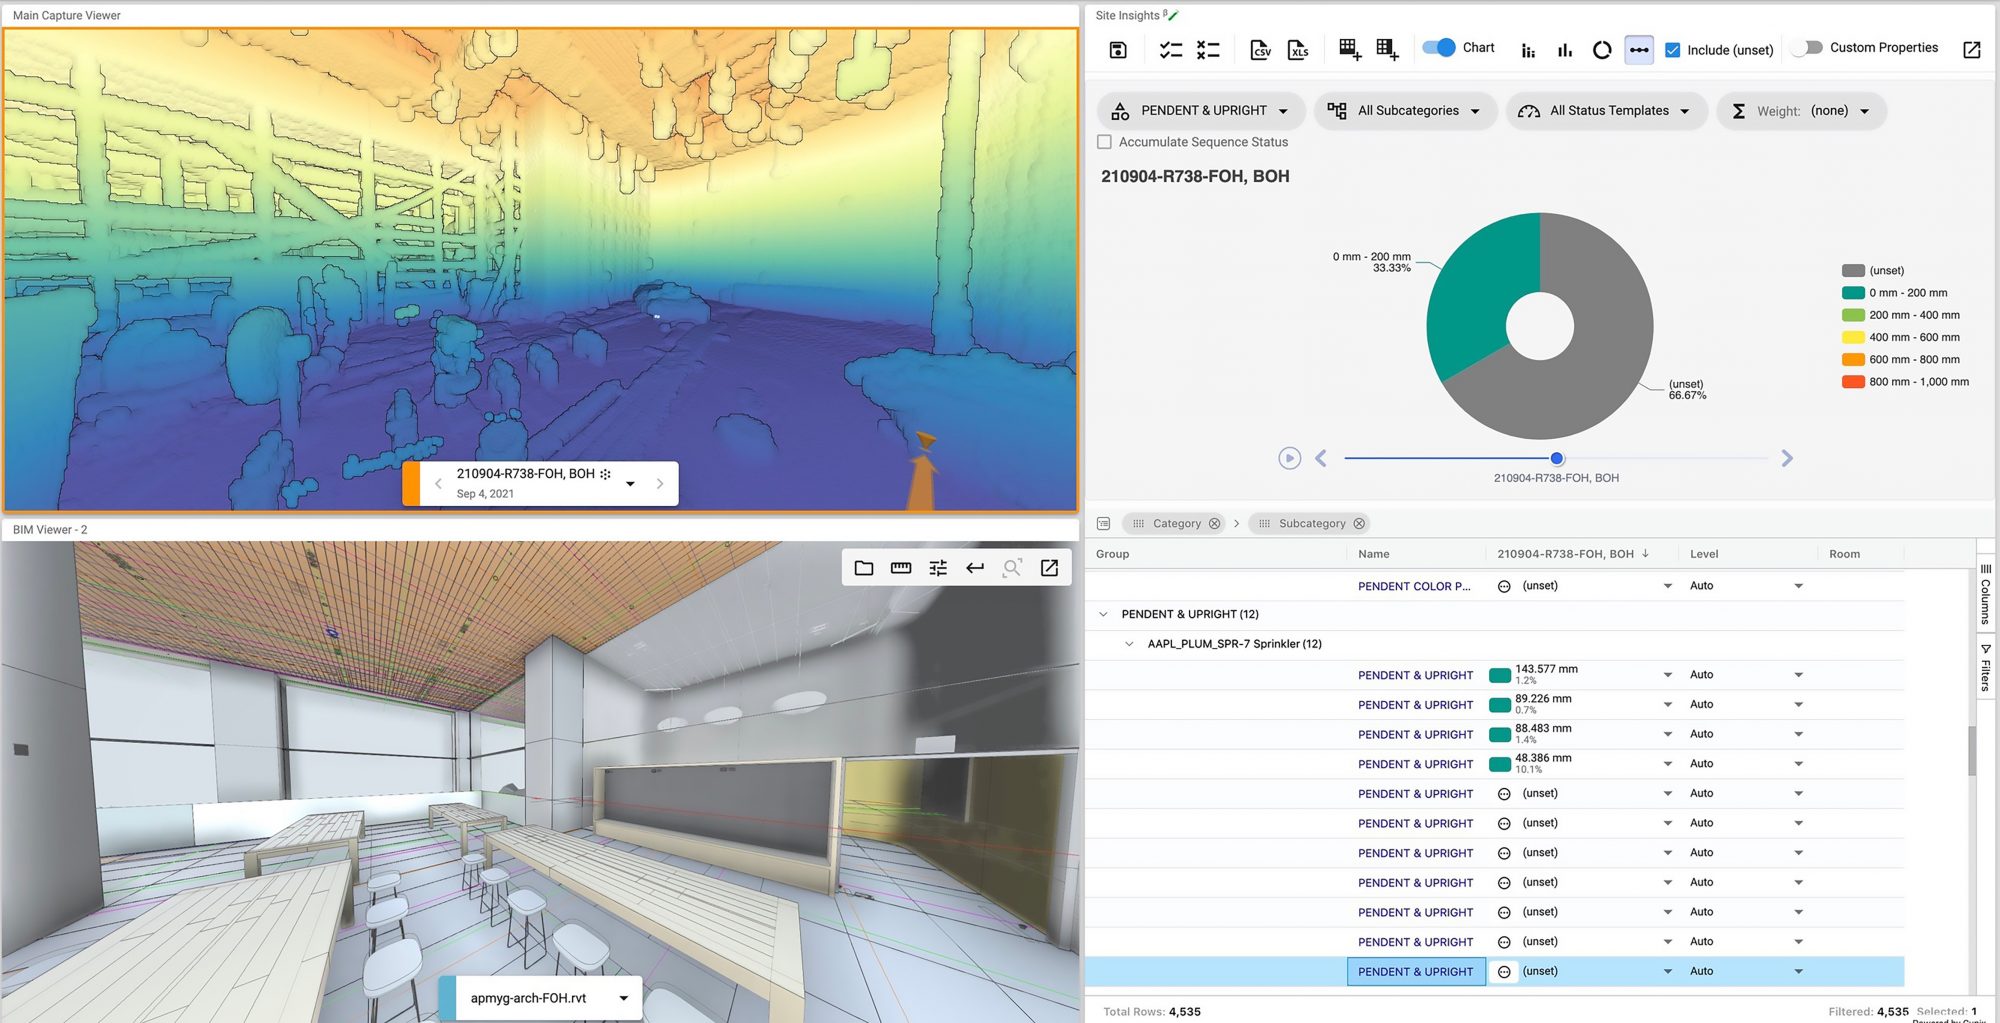Open the vertical Filters side tab
The height and width of the screenshot is (1023, 2000).
click(x=1985, y=668)
